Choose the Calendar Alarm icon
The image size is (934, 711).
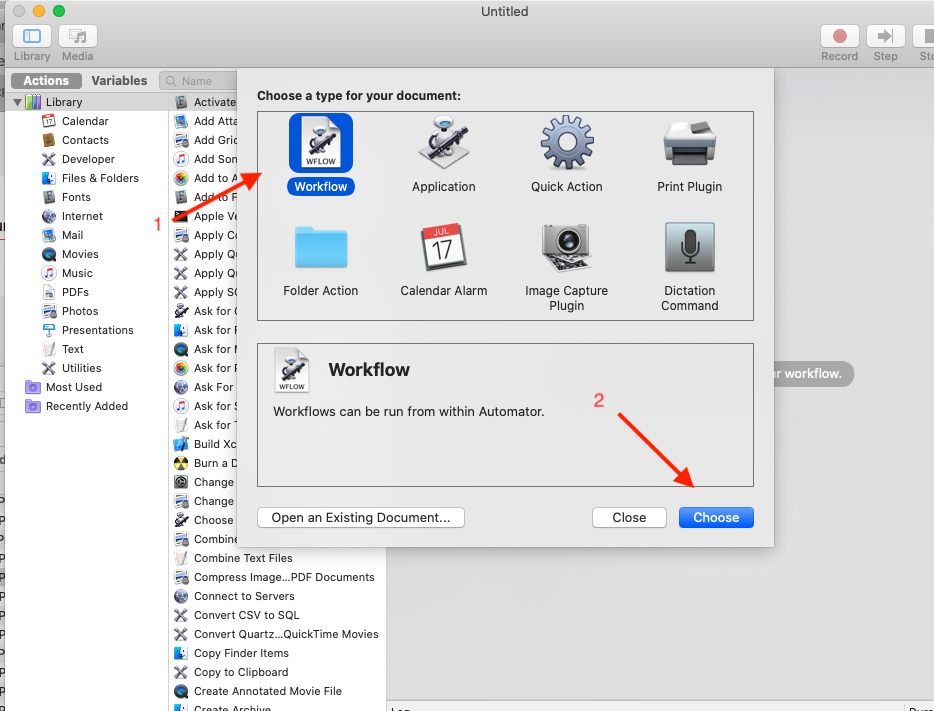pos(443,248)
